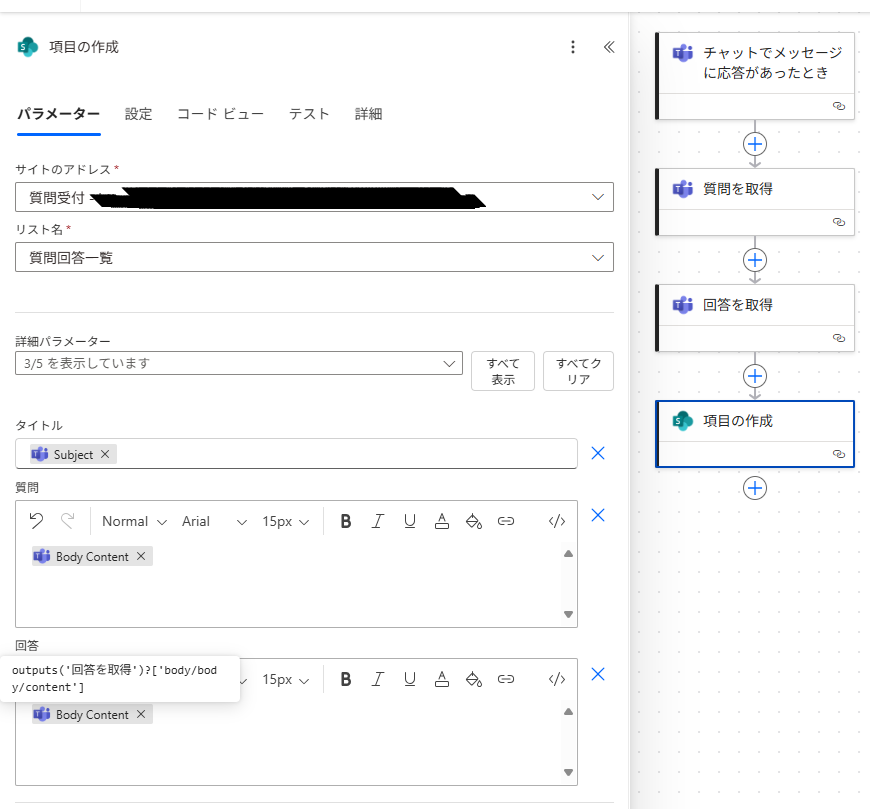870x809 pixels.
Task: Insert link in the 質問 editor
Action: (x=506, y=521)
